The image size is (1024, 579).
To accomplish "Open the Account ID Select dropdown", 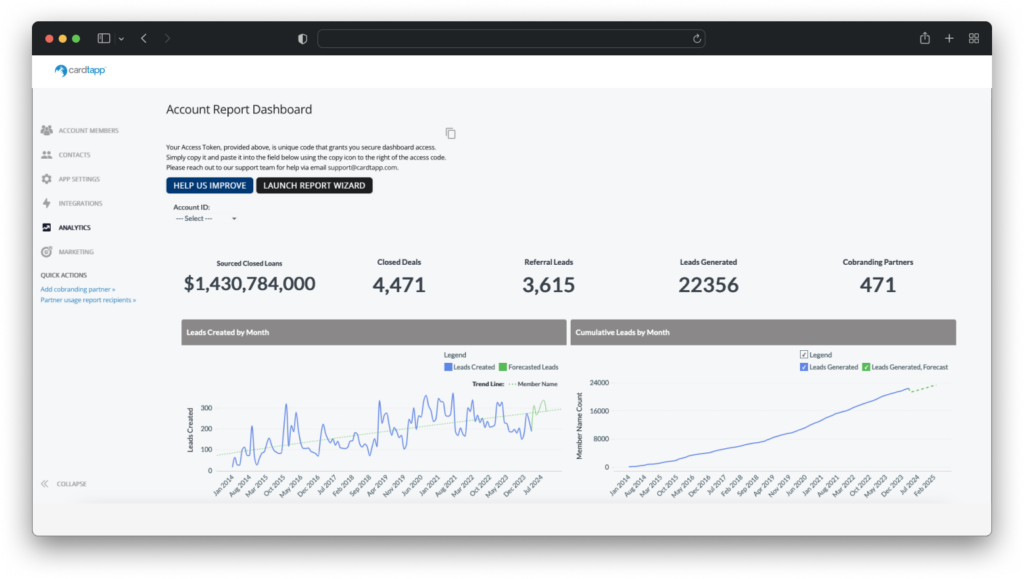I will pyautogui.click(x=205, y=218).
